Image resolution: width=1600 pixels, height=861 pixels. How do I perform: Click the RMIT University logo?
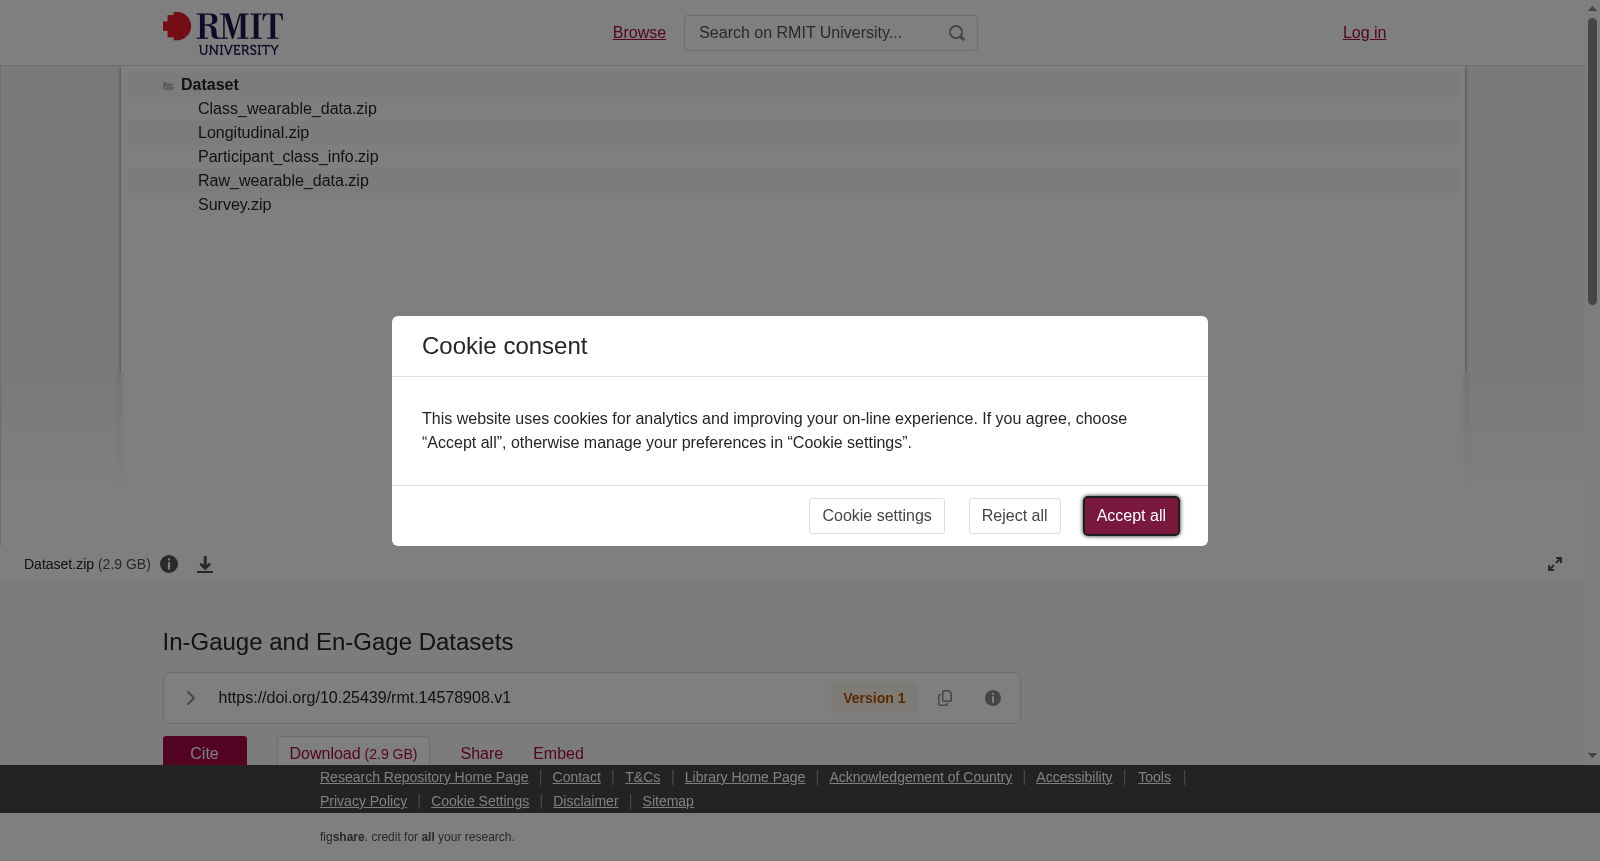[223, 33]
